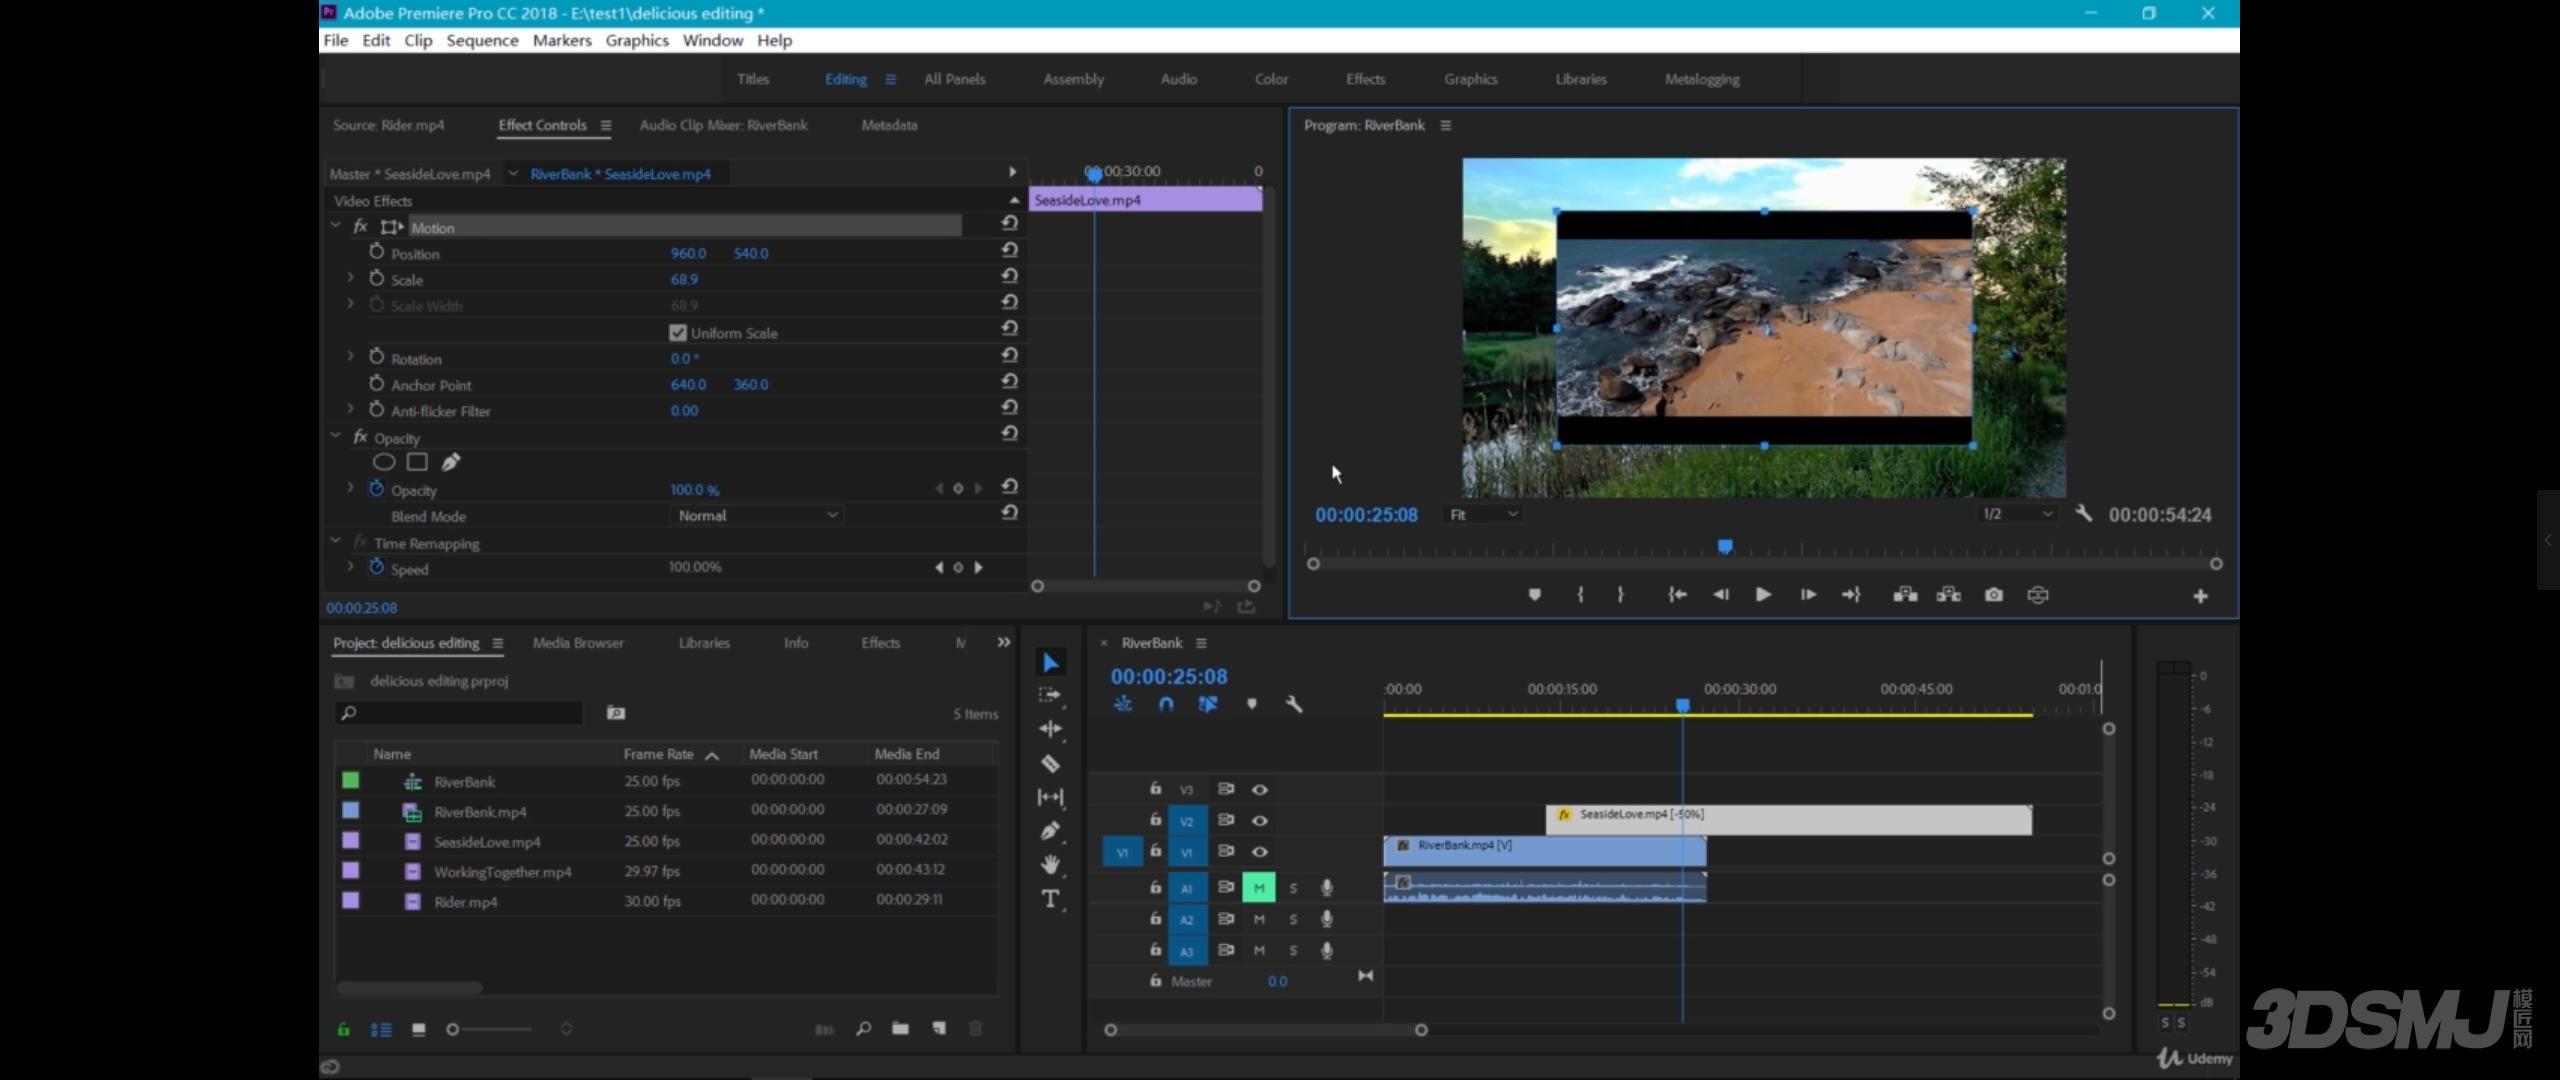Solo track A2
Image resolution: width=2560 pixels, height=1080 pixels.
[x=1293, y=920]
